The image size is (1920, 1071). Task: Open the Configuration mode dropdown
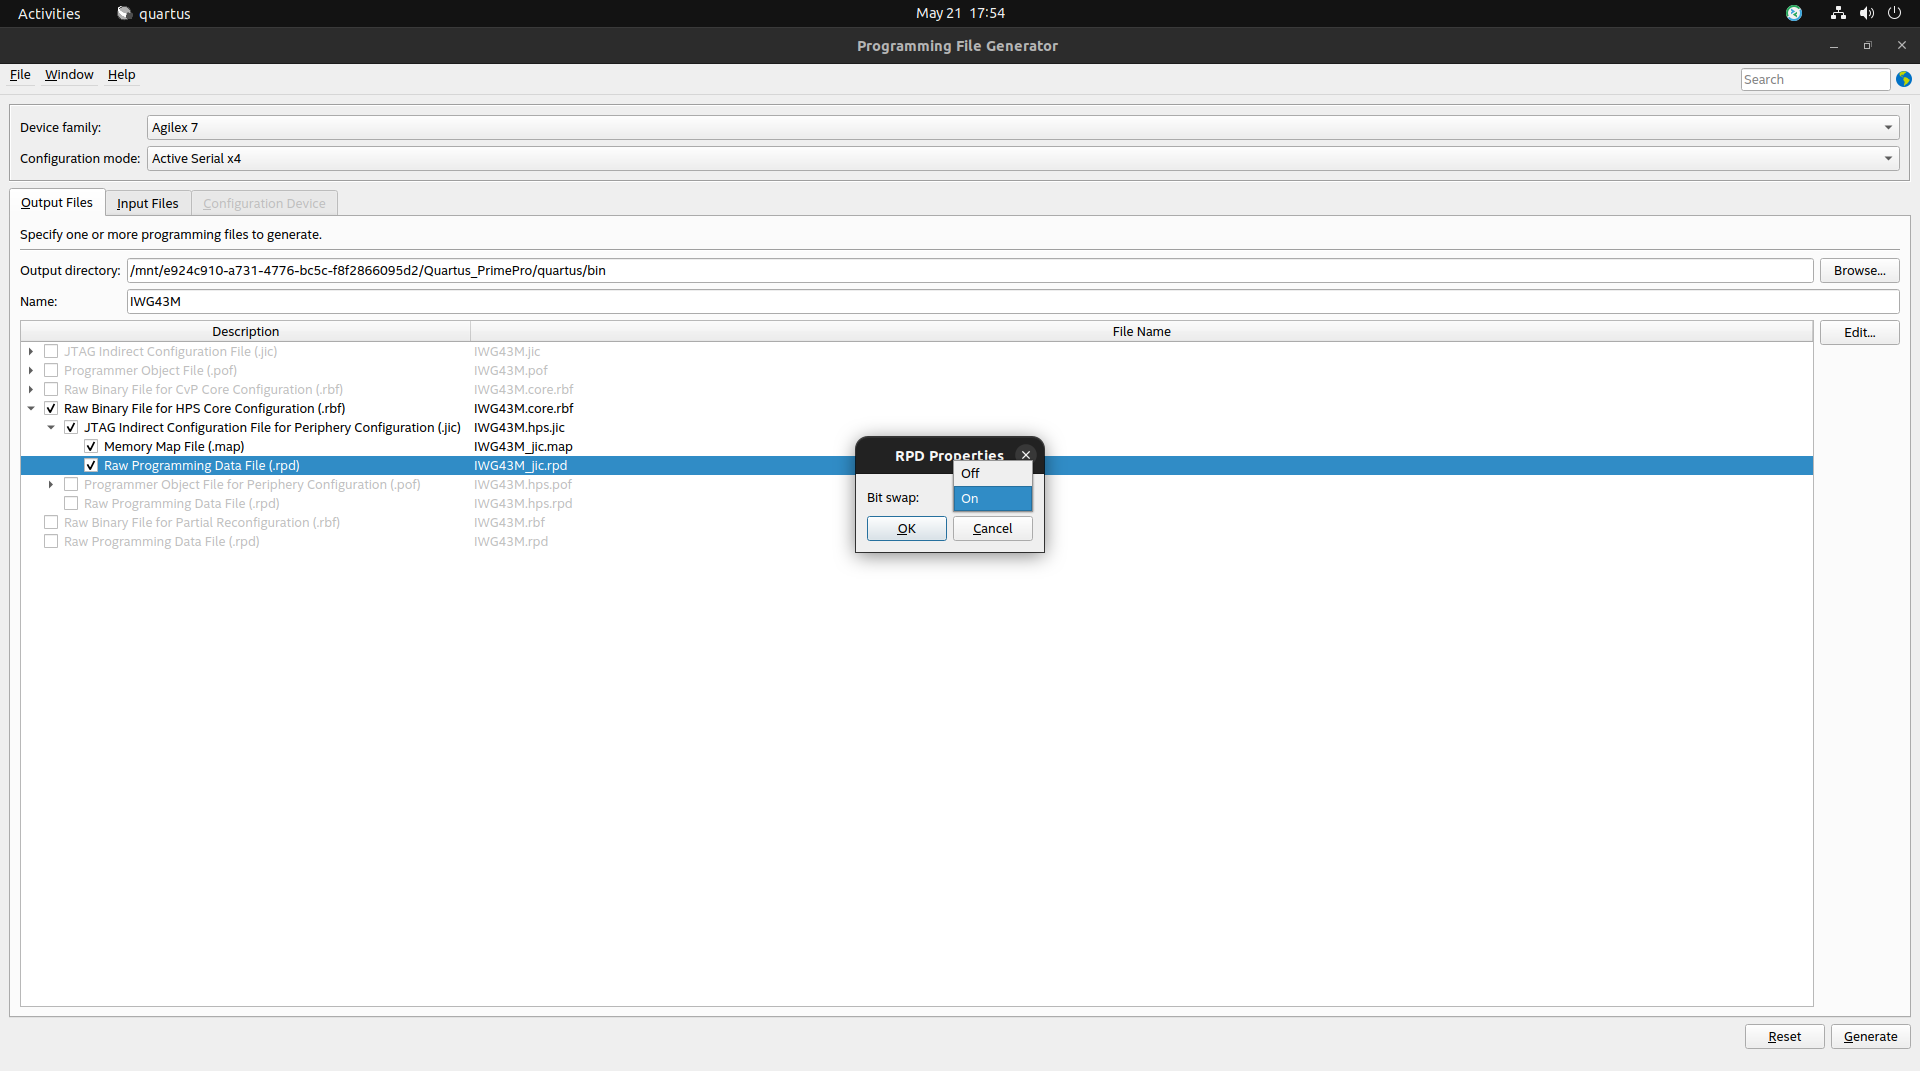point(1023,158)
